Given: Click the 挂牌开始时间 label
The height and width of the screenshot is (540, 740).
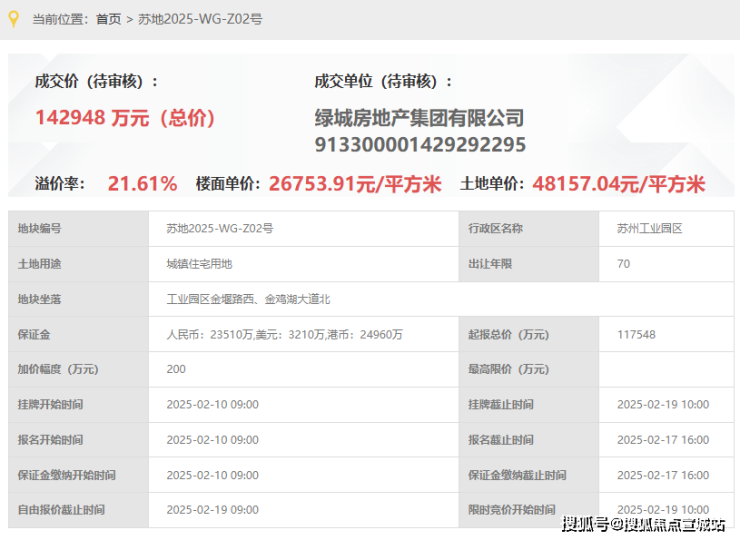Looking at the screenshot, I should click(x=50, y=405).
